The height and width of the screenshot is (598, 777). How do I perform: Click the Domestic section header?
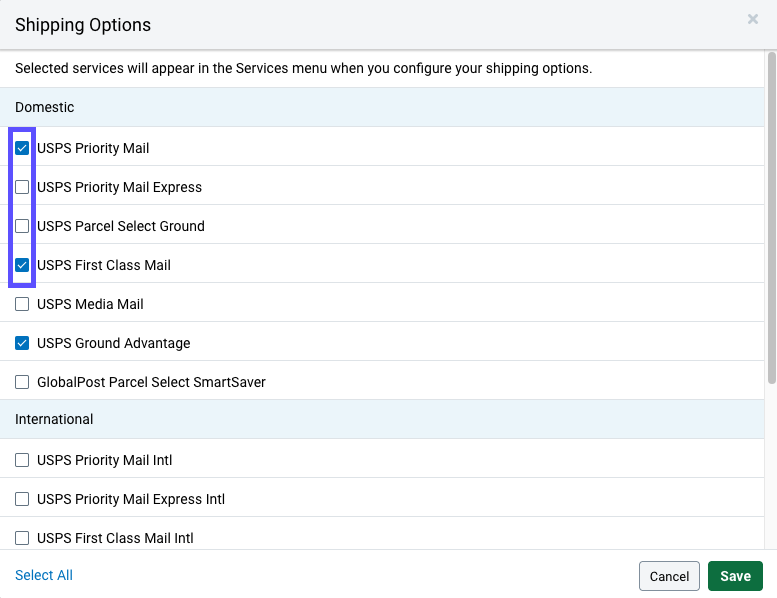point(45,107)
